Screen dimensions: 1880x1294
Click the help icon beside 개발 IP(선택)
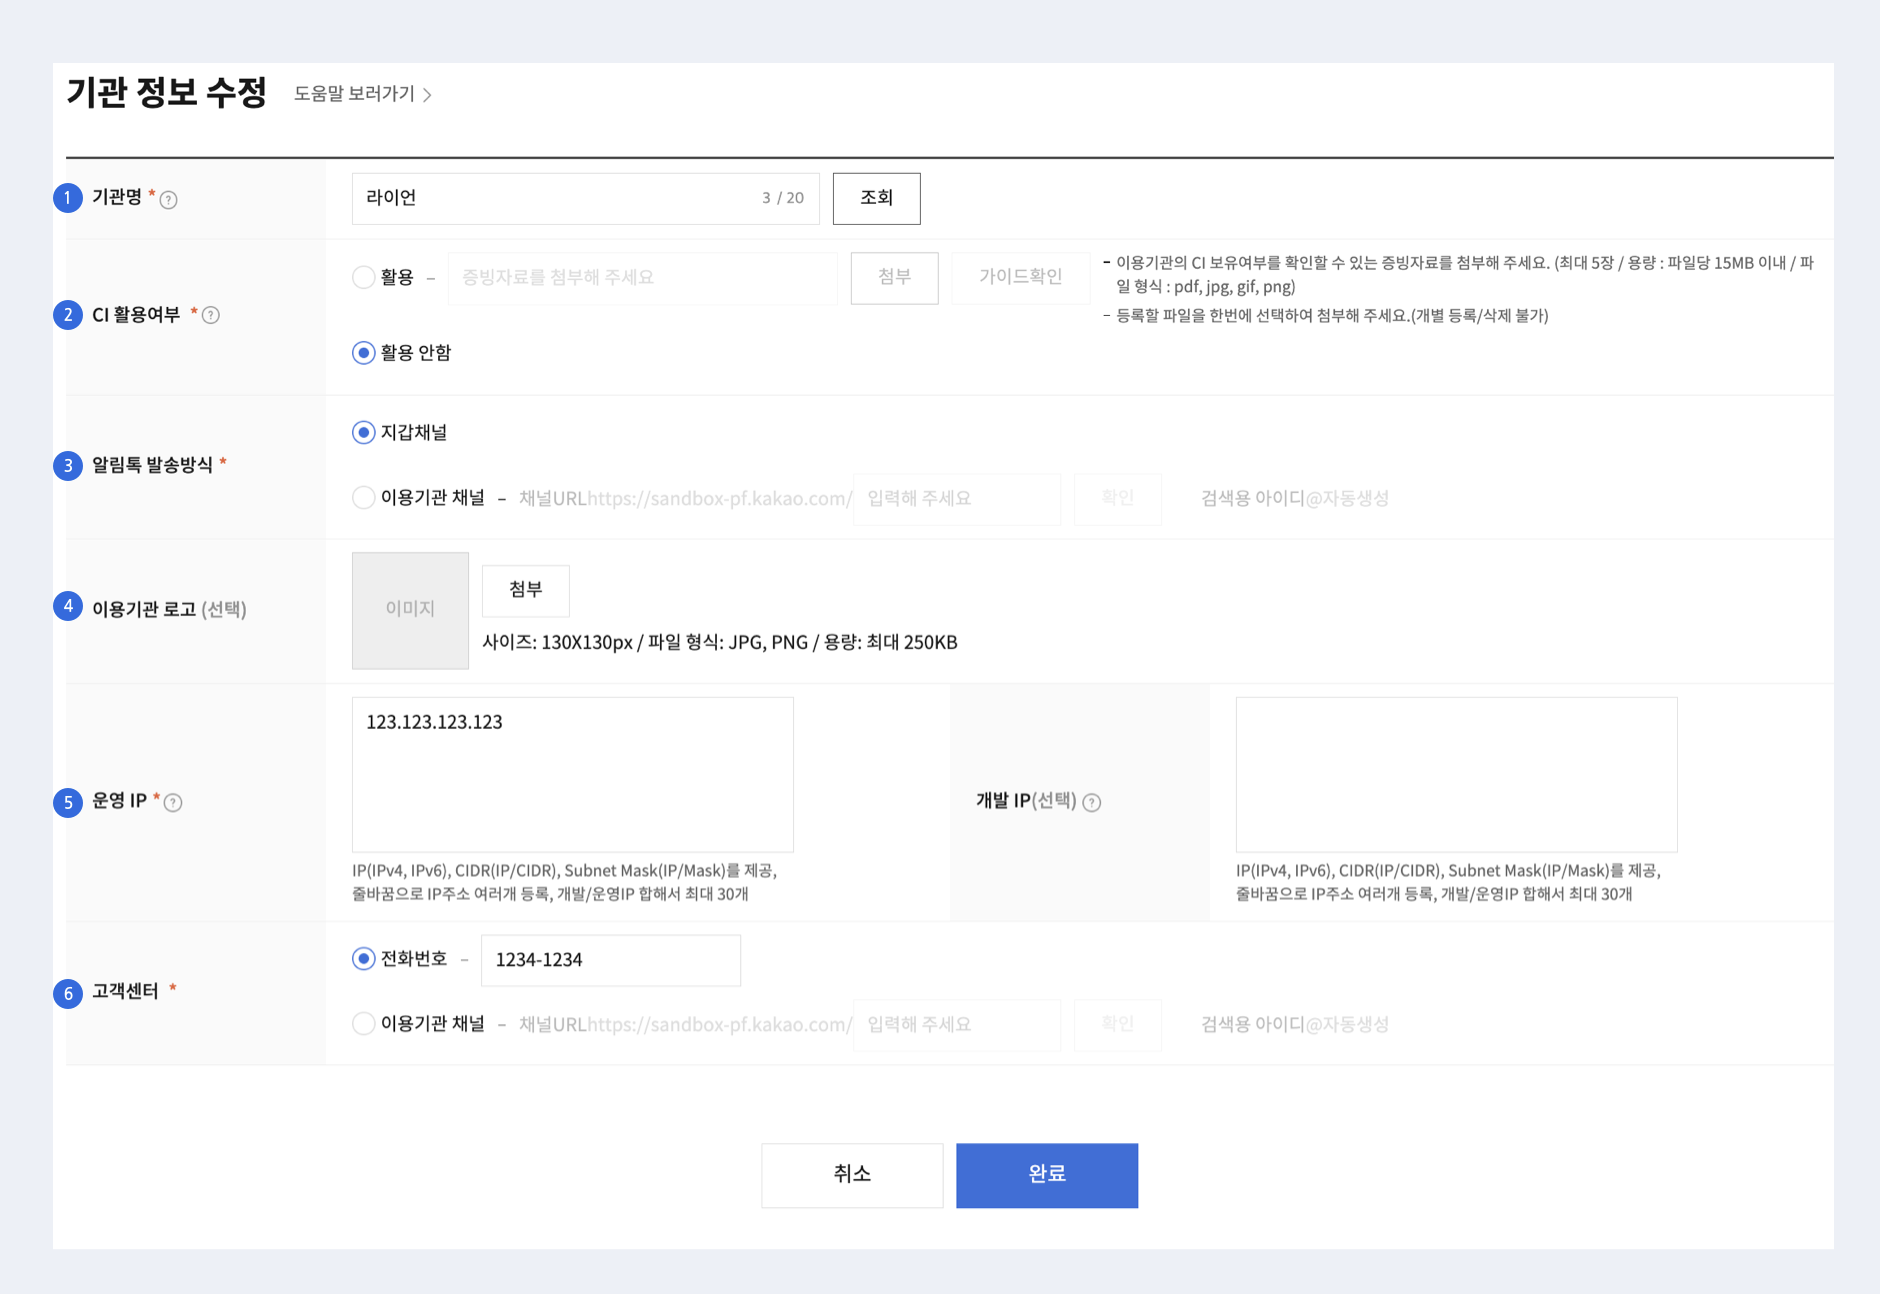(x=1092, y=803)
